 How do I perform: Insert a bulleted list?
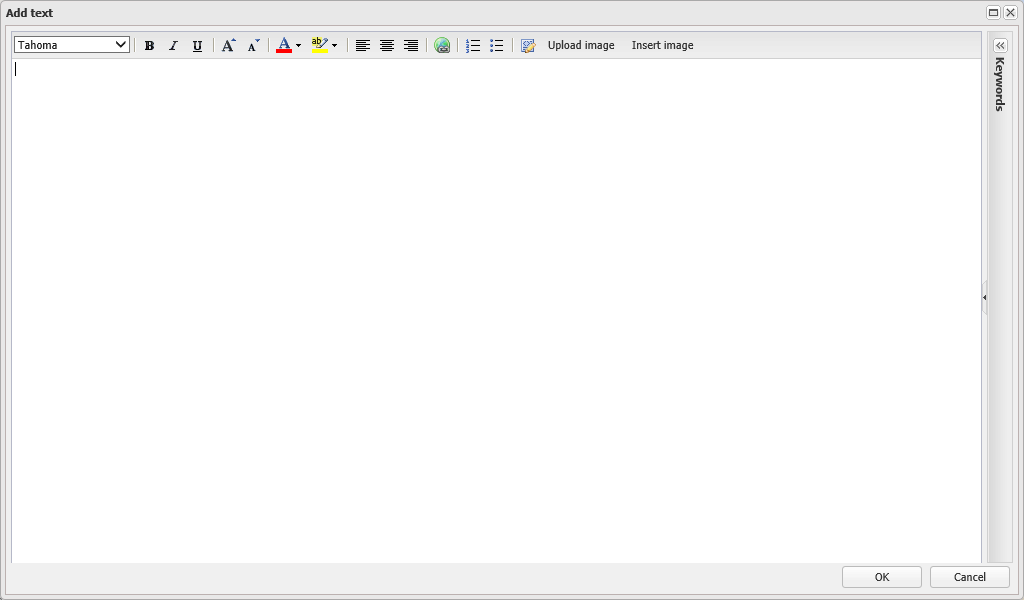click(x=497, y=46)
